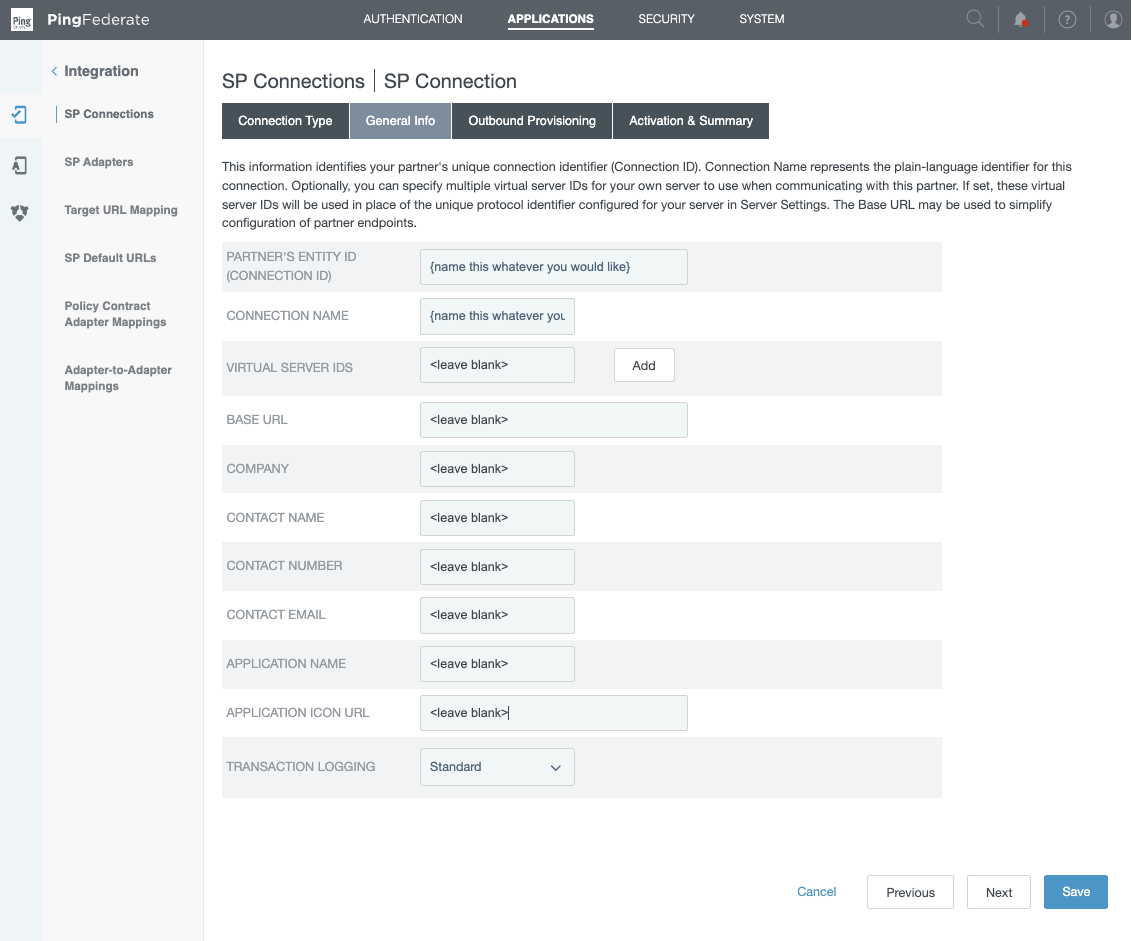Open the Transaction Logging dropdown
Image resolution: width=1132 pixels, height=941 pixels.
(497, 766)
